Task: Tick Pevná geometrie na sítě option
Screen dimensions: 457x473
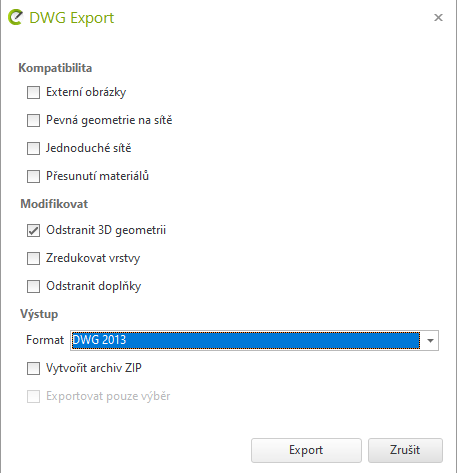Action: (33, 120)
